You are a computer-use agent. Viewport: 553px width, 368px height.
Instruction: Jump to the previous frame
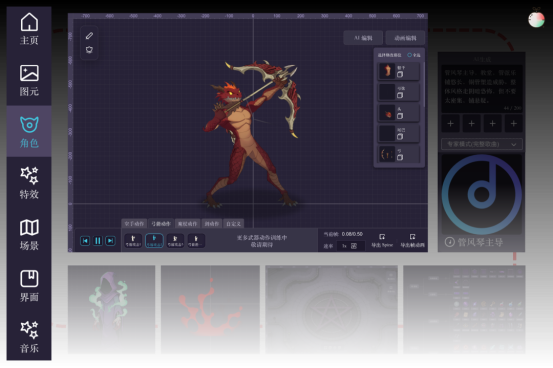click(85, 241)
